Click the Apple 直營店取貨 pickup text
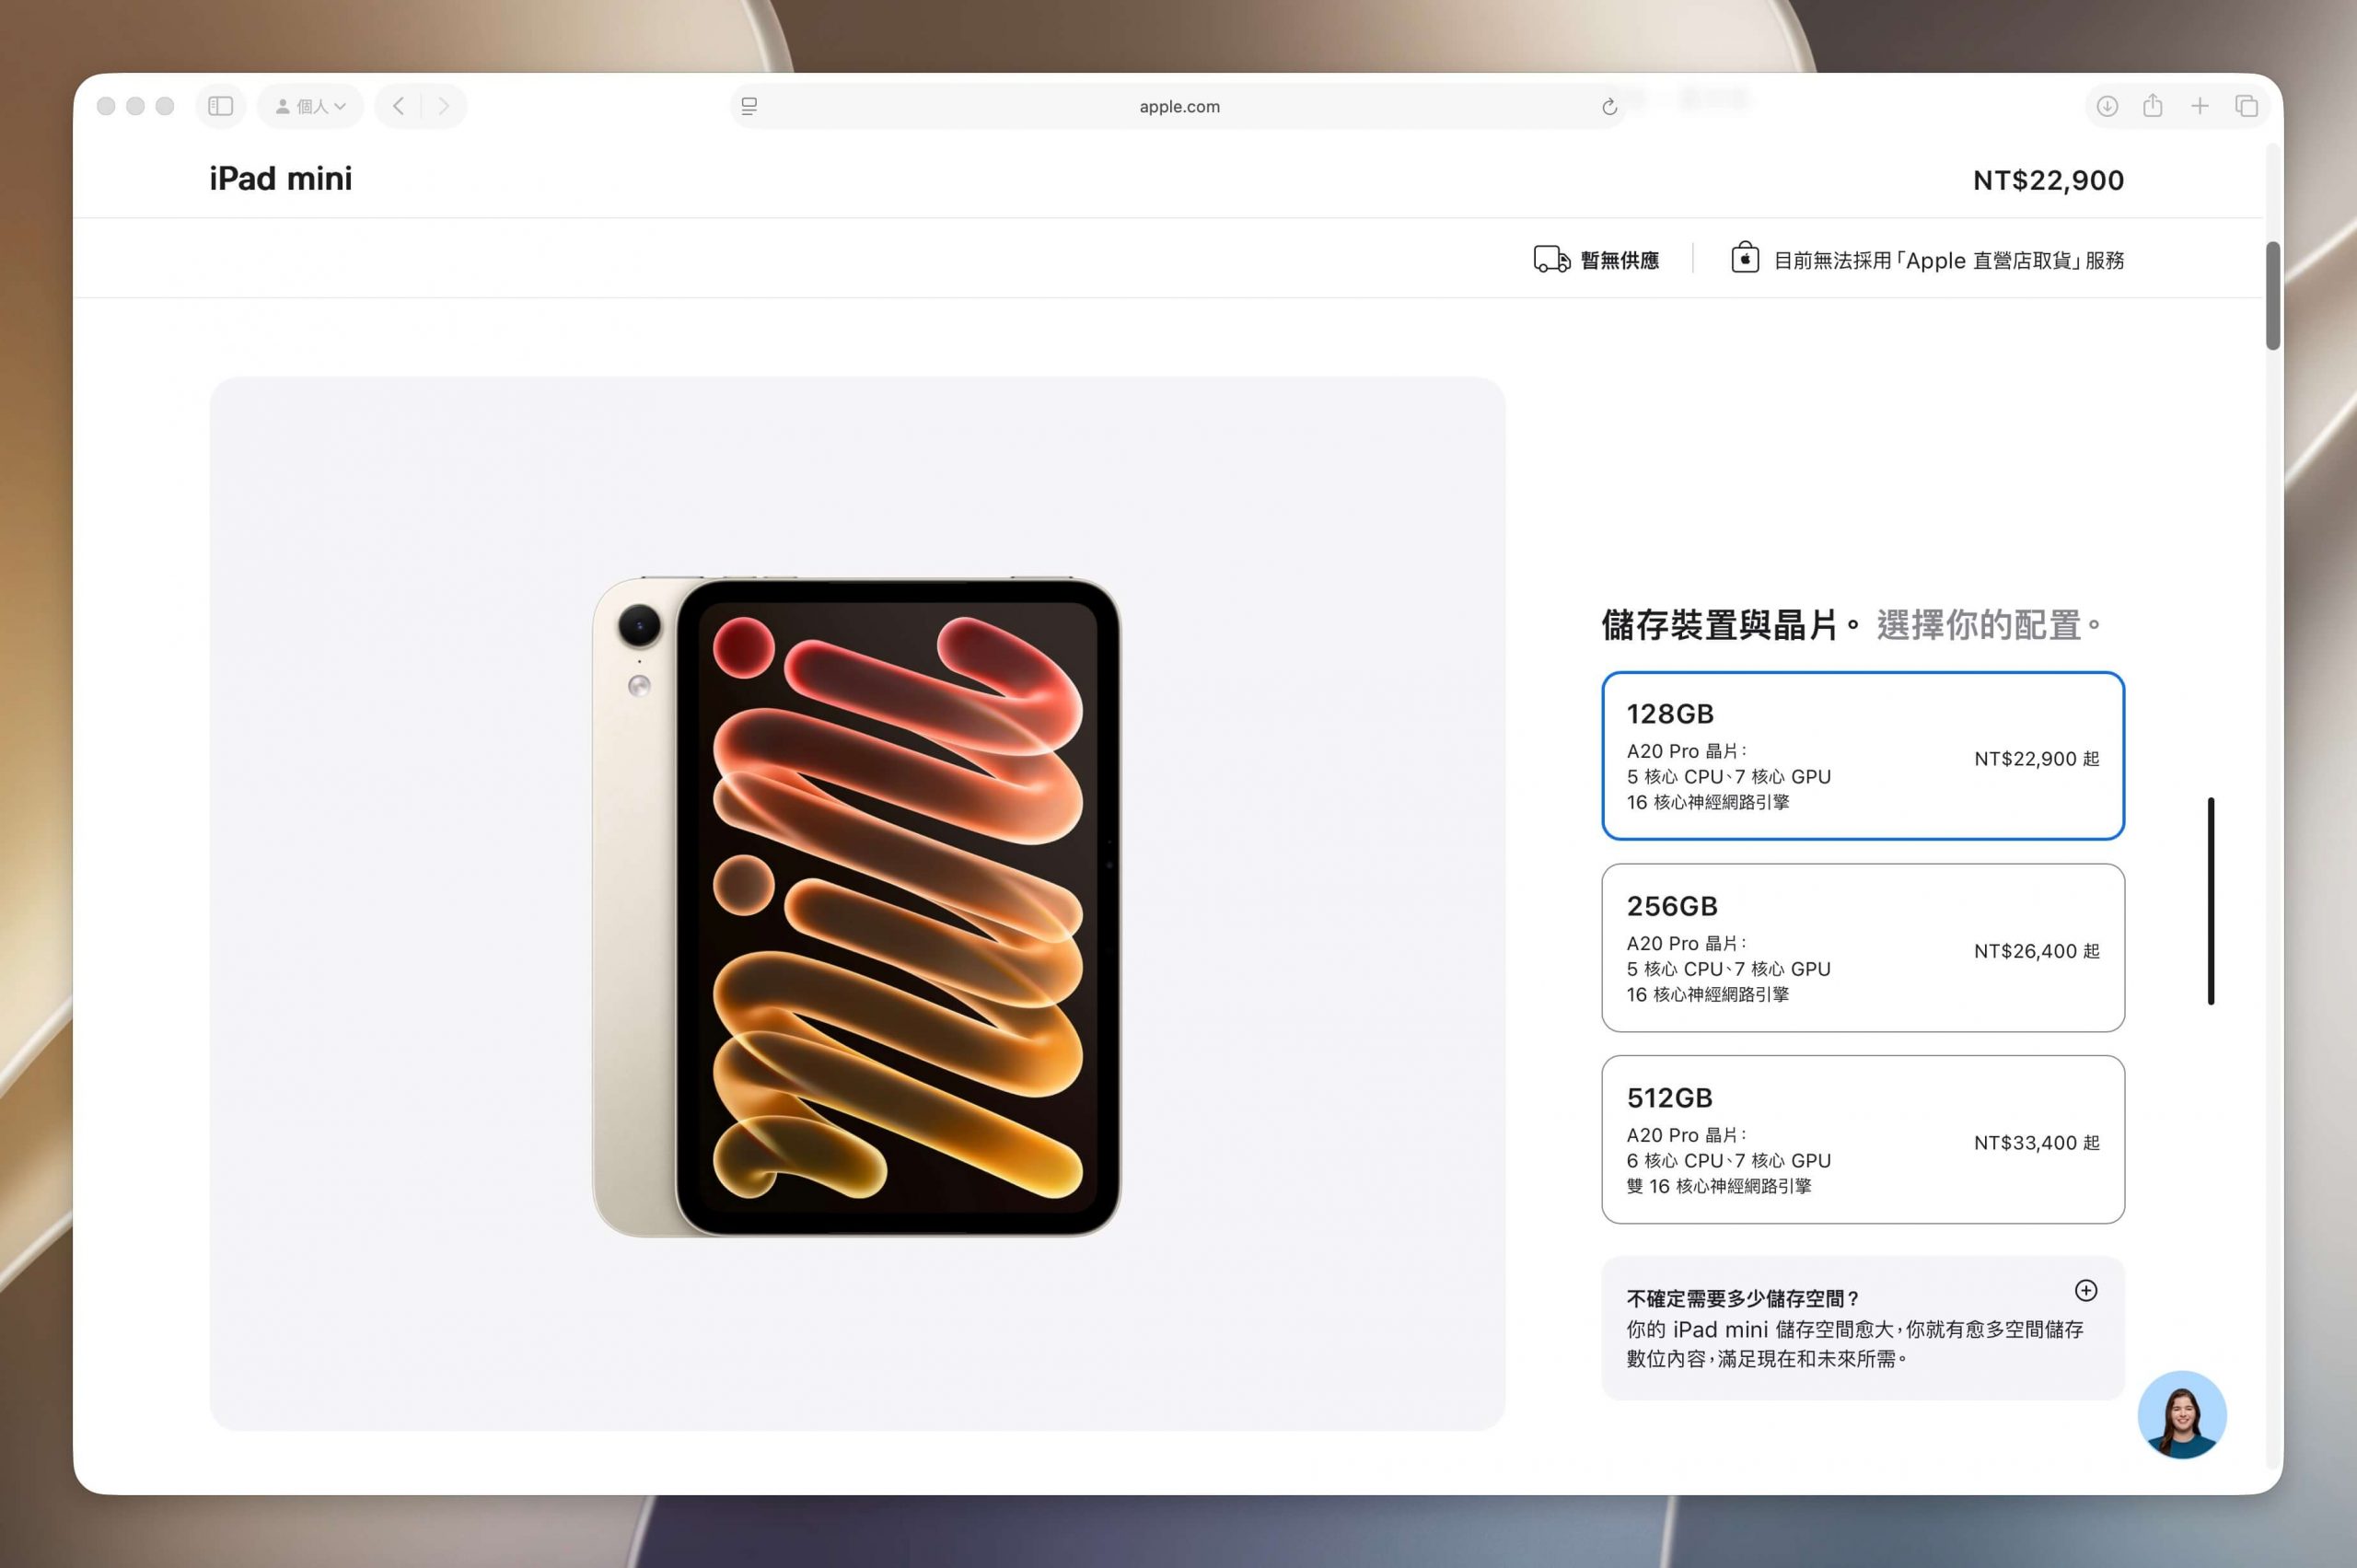The image size is (2357, 1568). pyautogui.click(x=1948, y=261)
